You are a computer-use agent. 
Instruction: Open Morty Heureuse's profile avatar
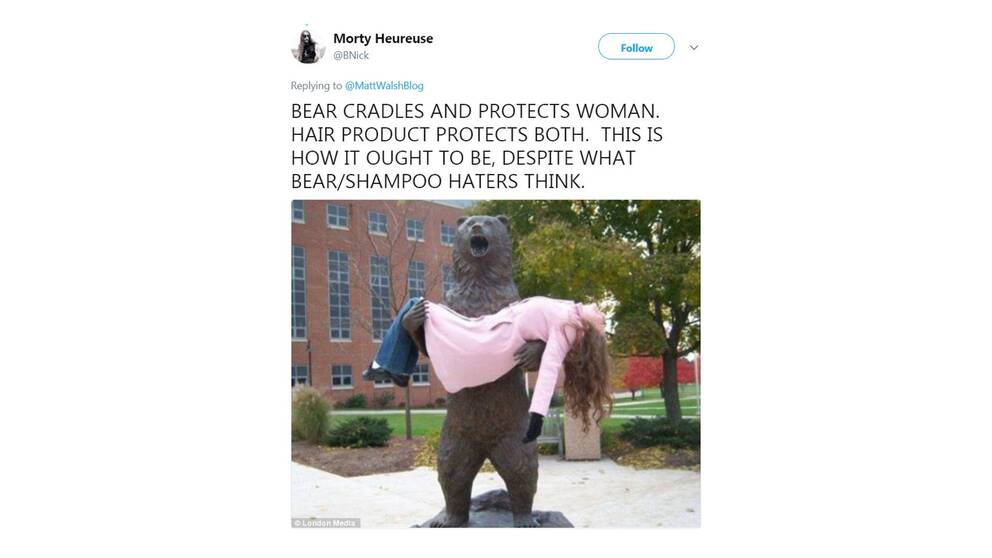click(307, 47)
